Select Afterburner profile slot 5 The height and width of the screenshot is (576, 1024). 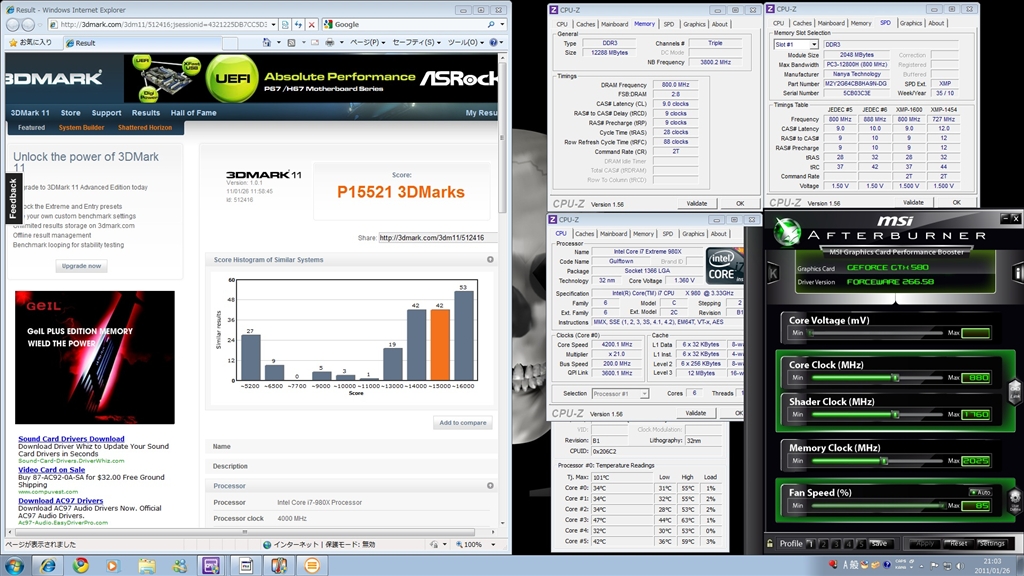point(861,543)
